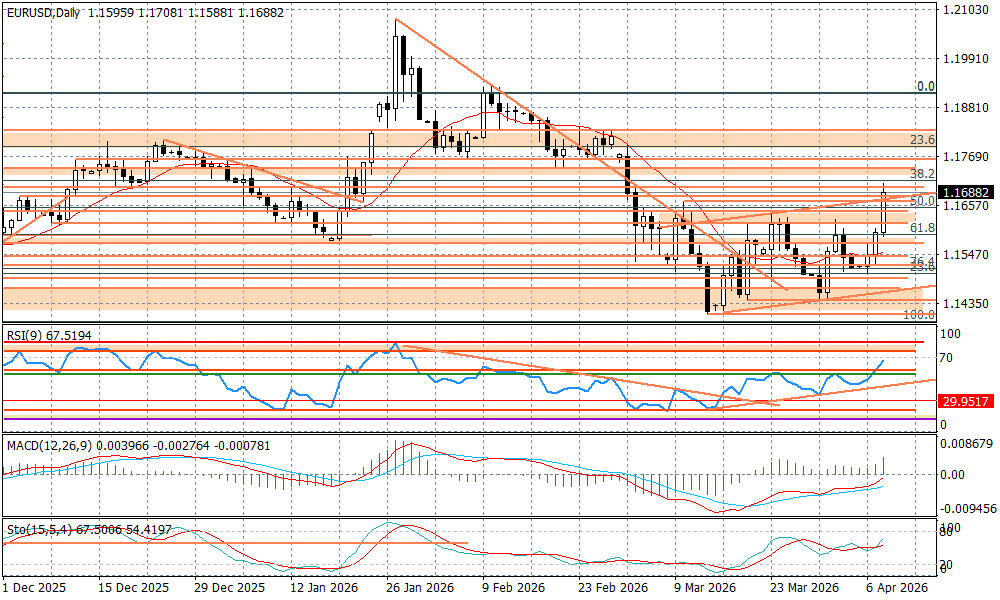Click the 1.14350 price axis label
1000x600 pixels.
(966, 303)
